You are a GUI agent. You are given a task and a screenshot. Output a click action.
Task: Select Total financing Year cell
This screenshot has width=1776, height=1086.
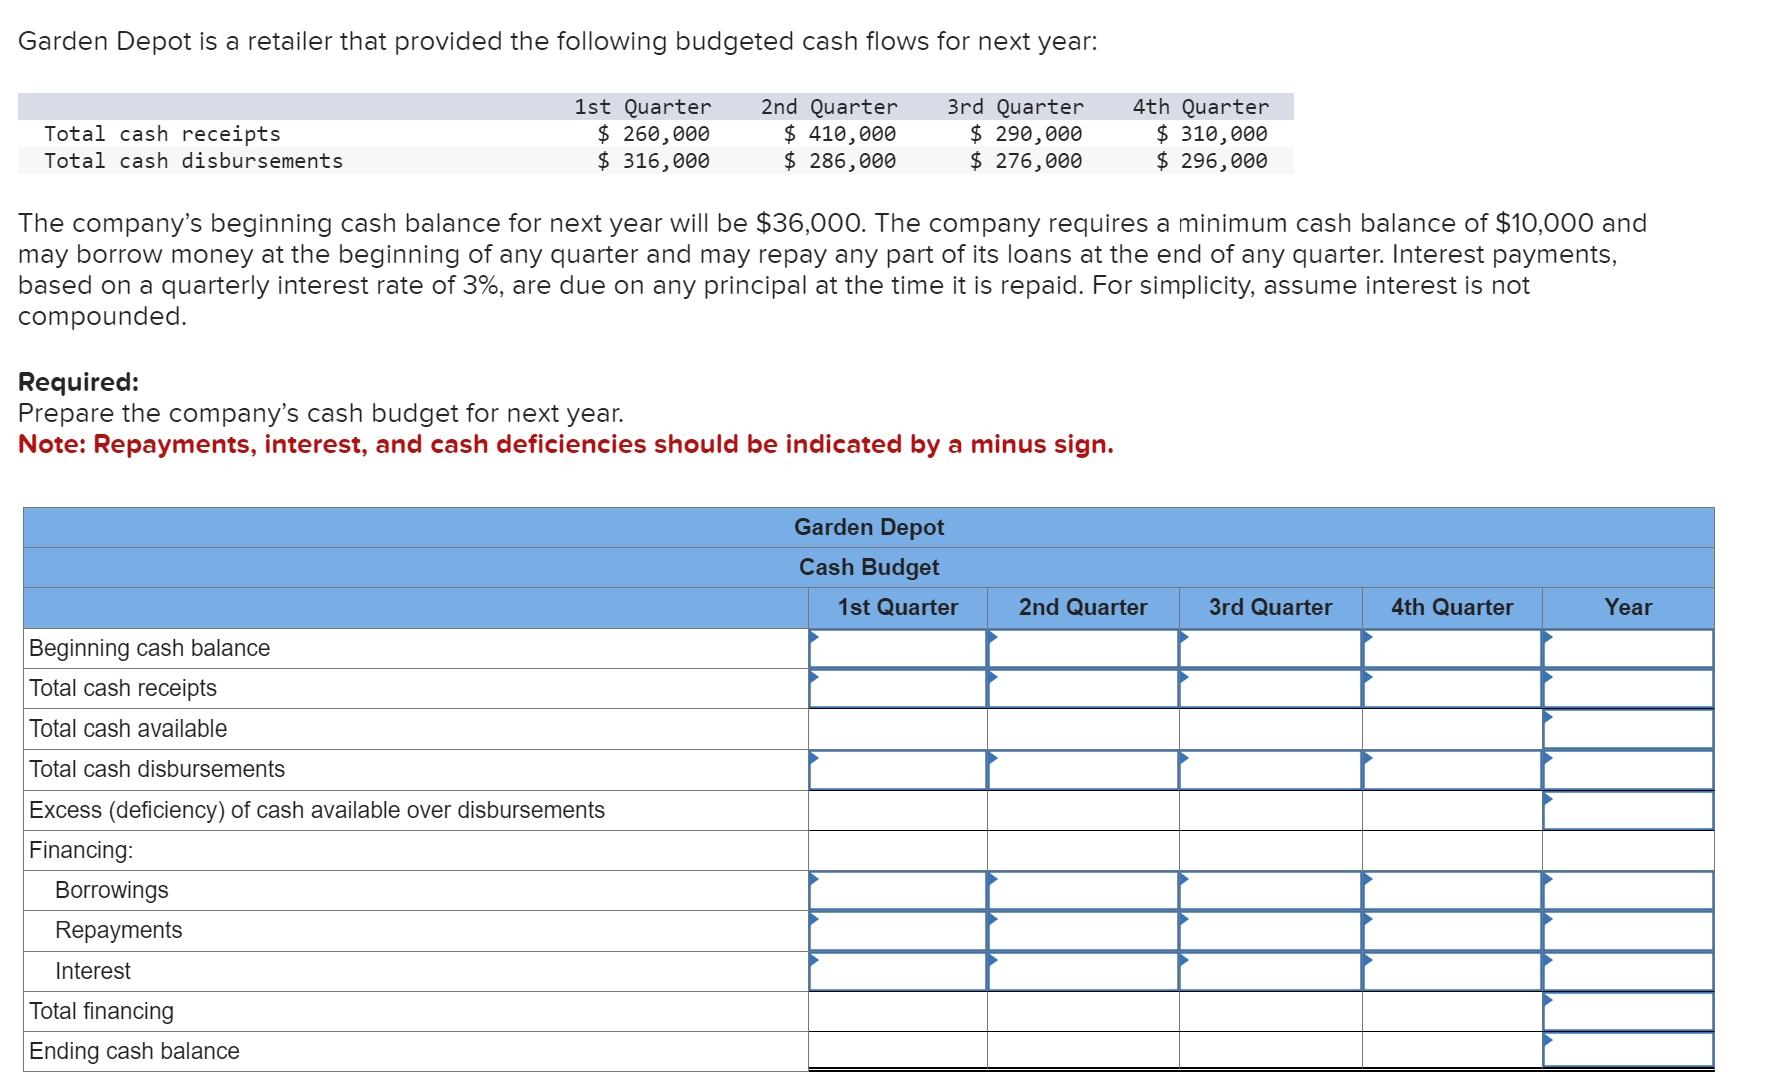click(1628, 1011)
